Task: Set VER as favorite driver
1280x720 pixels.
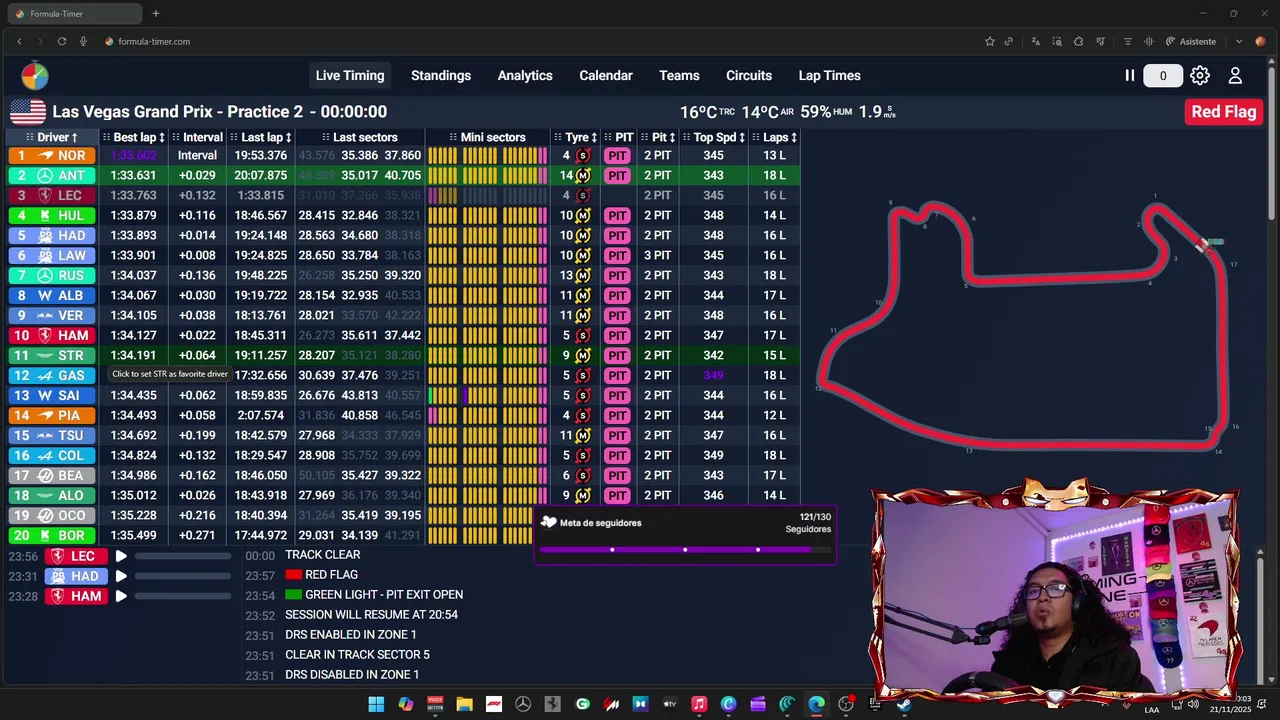Action: tap(53, 315)
